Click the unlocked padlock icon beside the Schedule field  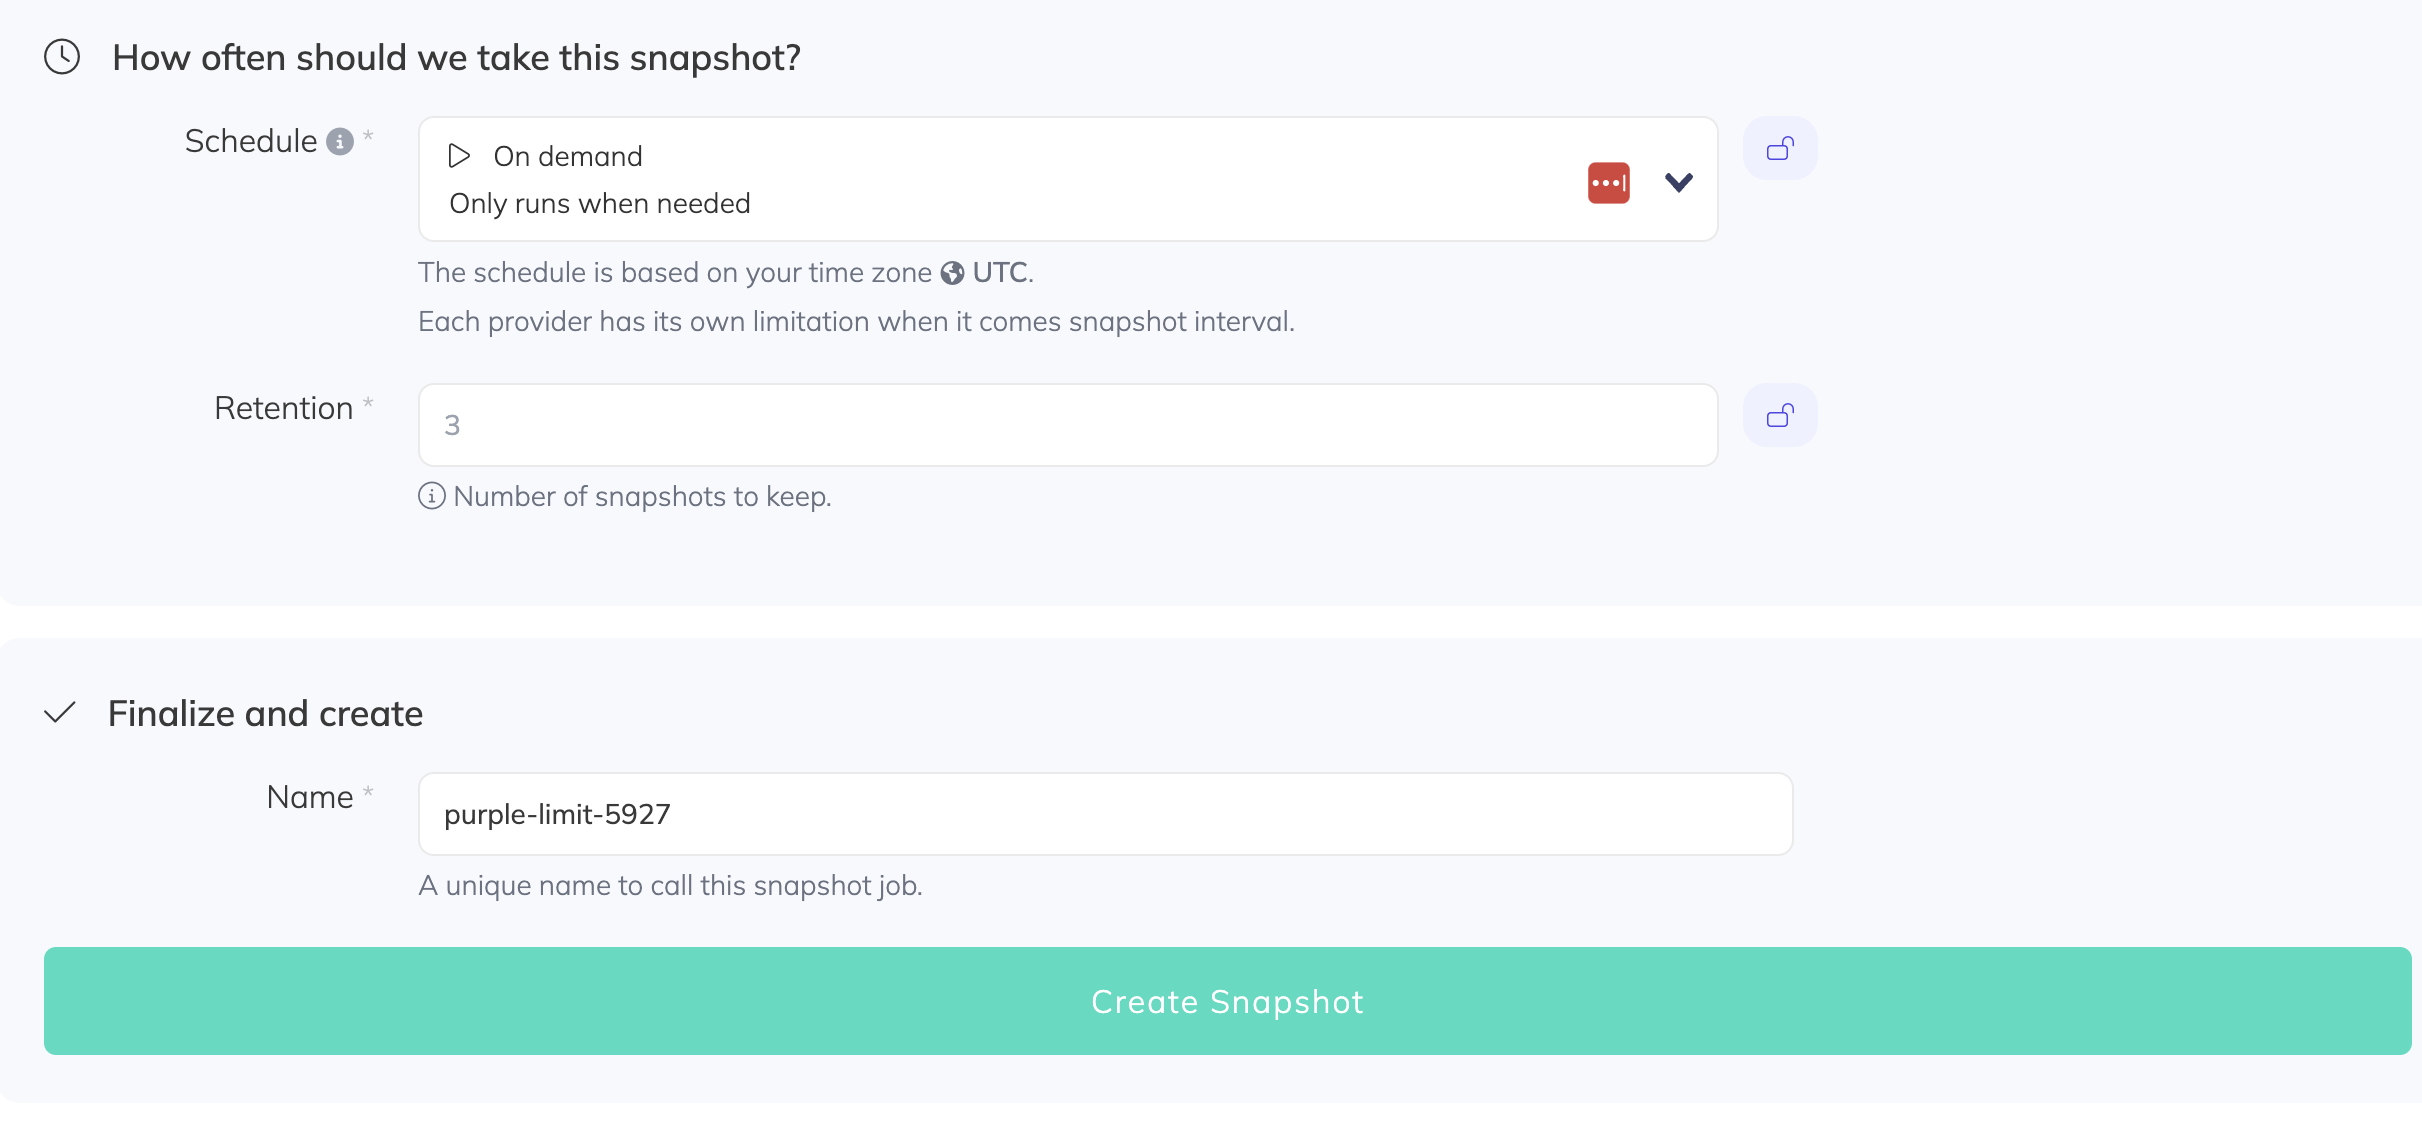(x=1780, y=148)
